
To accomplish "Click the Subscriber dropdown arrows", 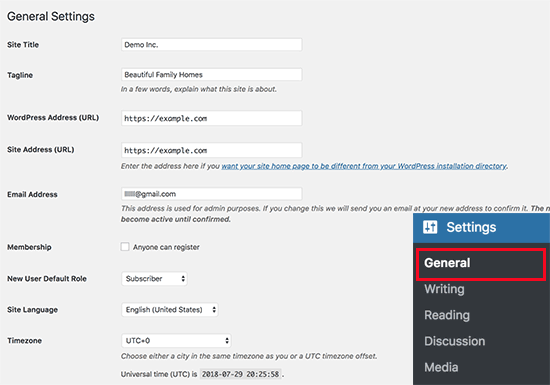I will click(183, 279).
